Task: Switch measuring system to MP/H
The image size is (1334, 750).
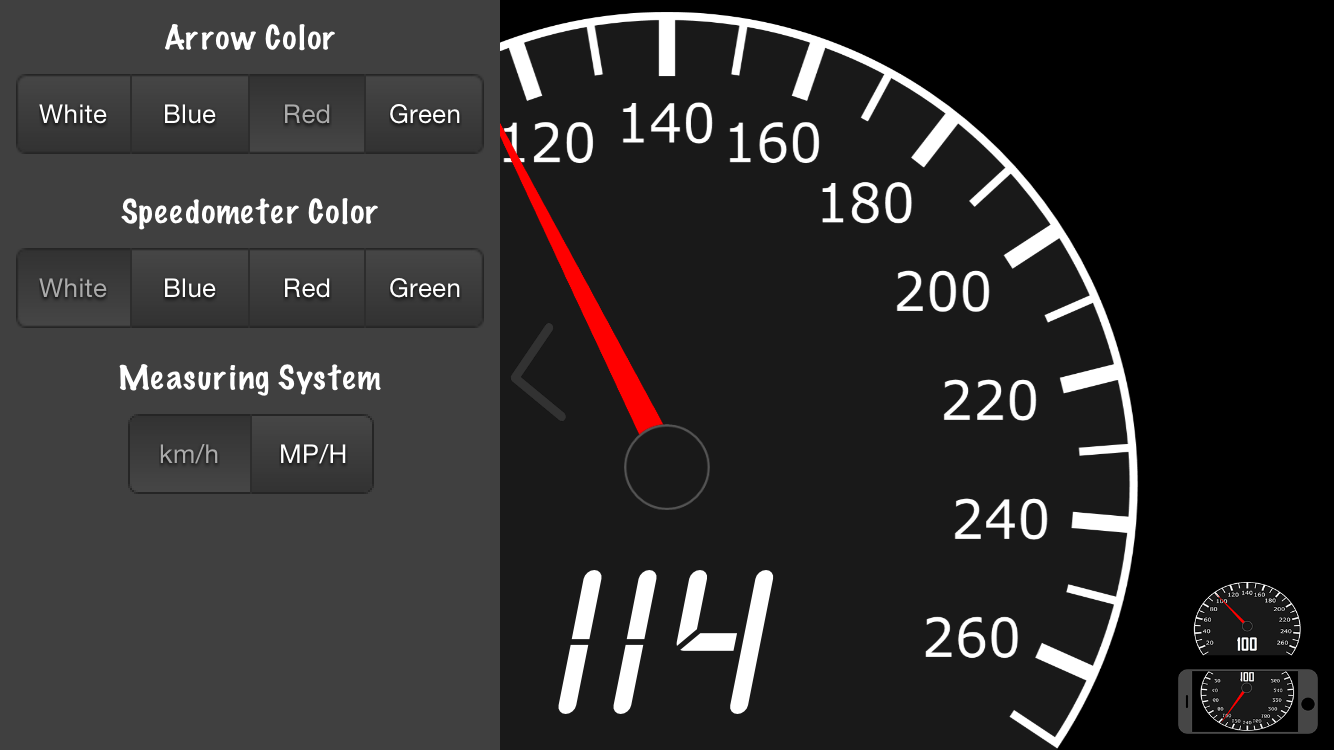Action: pyautogui.click(x=312, y=454)
